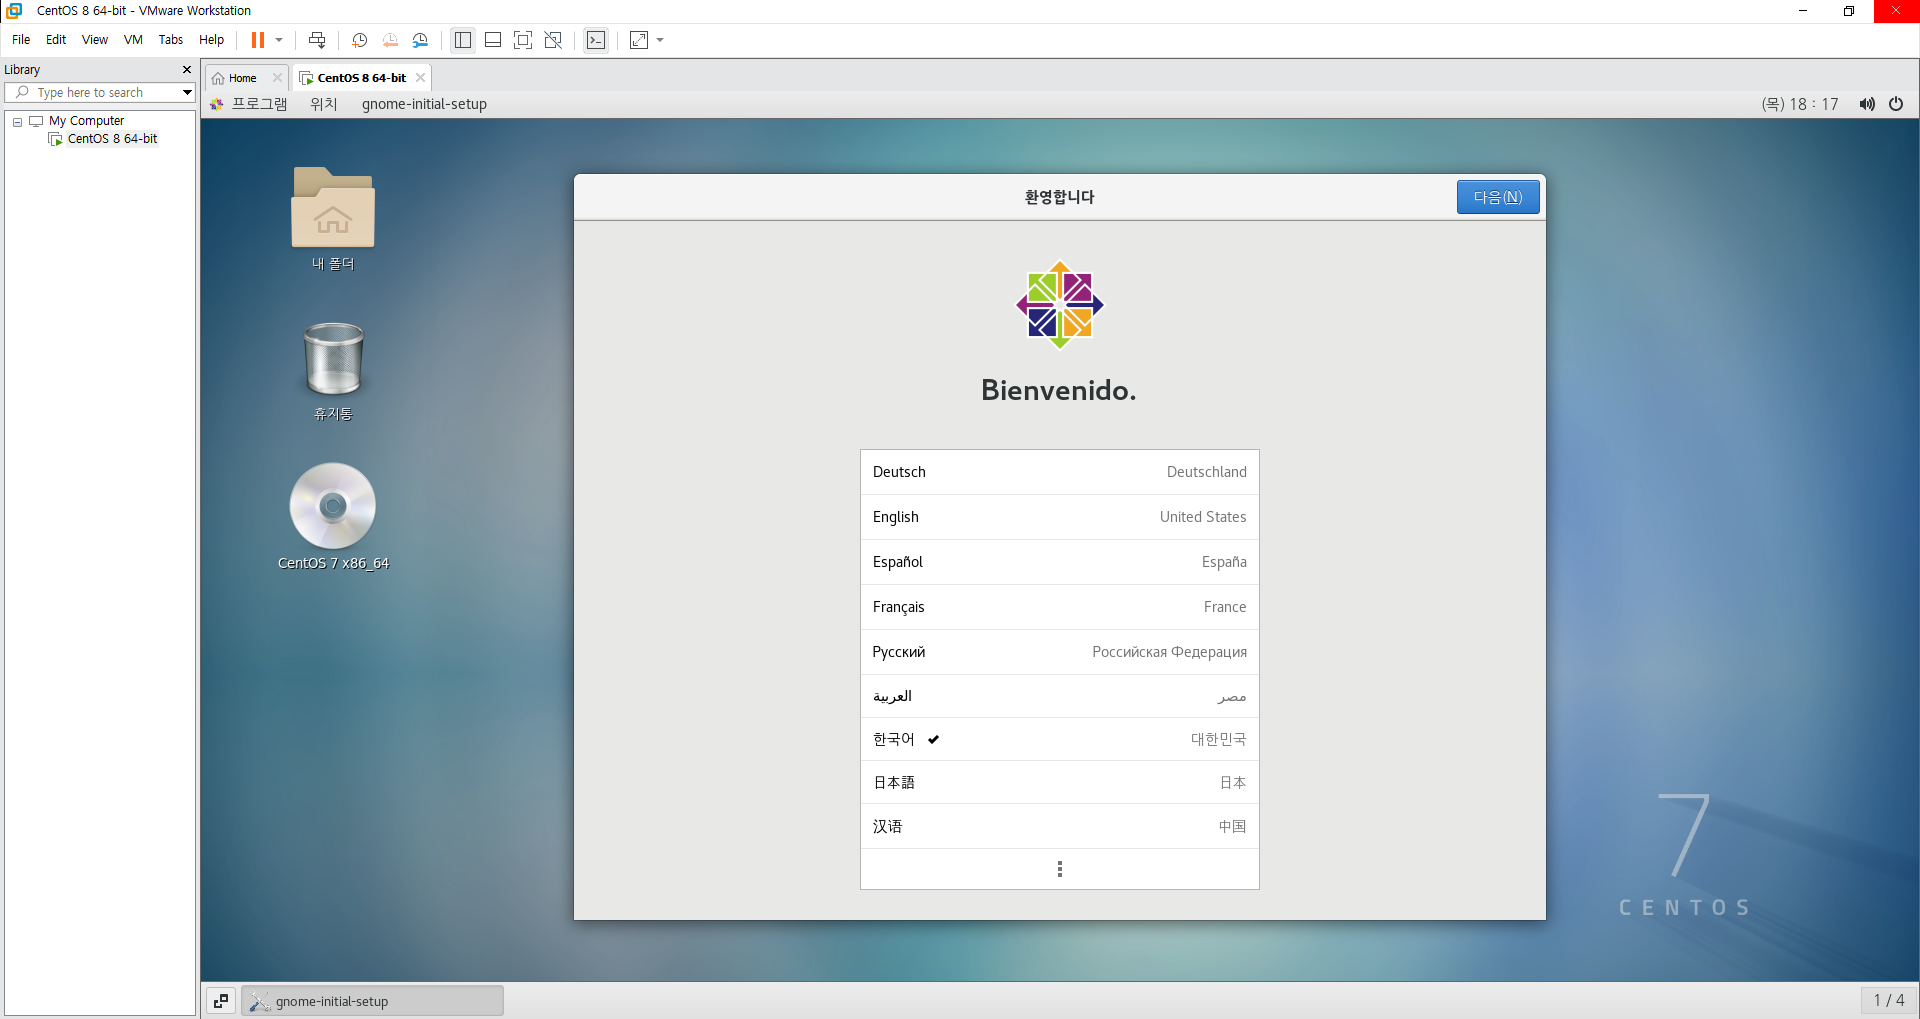1920x1019 pixels.
Task: Select the Arabic العربية language
Action: click(1059, 696)
